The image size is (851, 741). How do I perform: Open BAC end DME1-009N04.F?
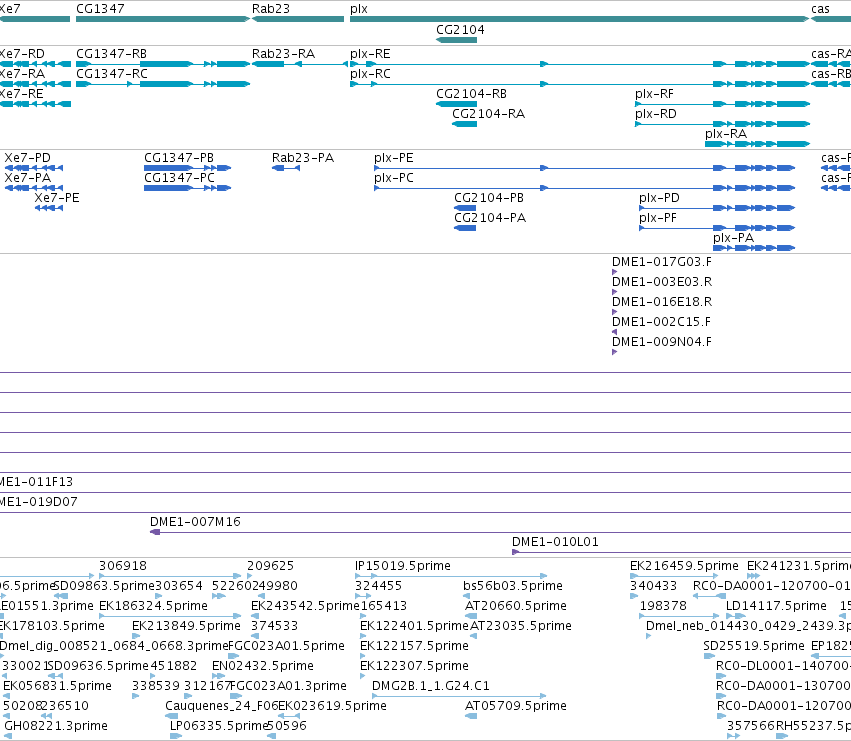tap(662, 342)
